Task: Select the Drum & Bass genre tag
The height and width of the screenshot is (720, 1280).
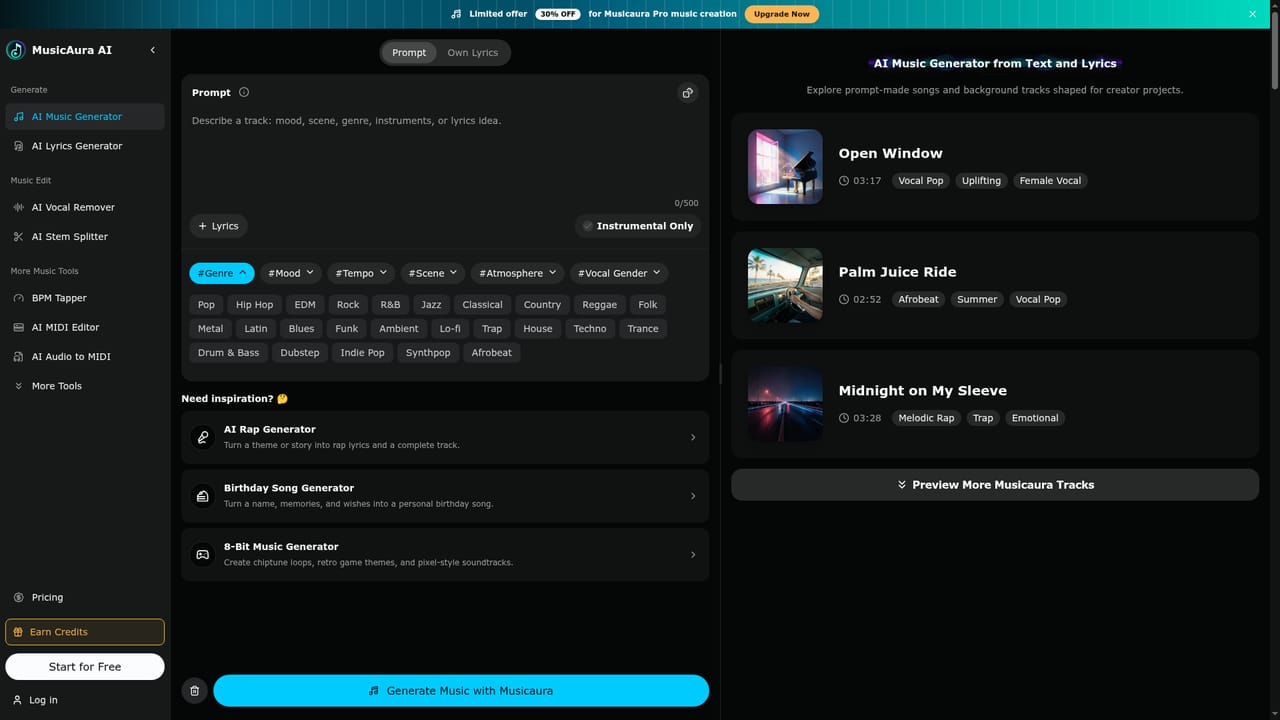Action: [228, 352]
